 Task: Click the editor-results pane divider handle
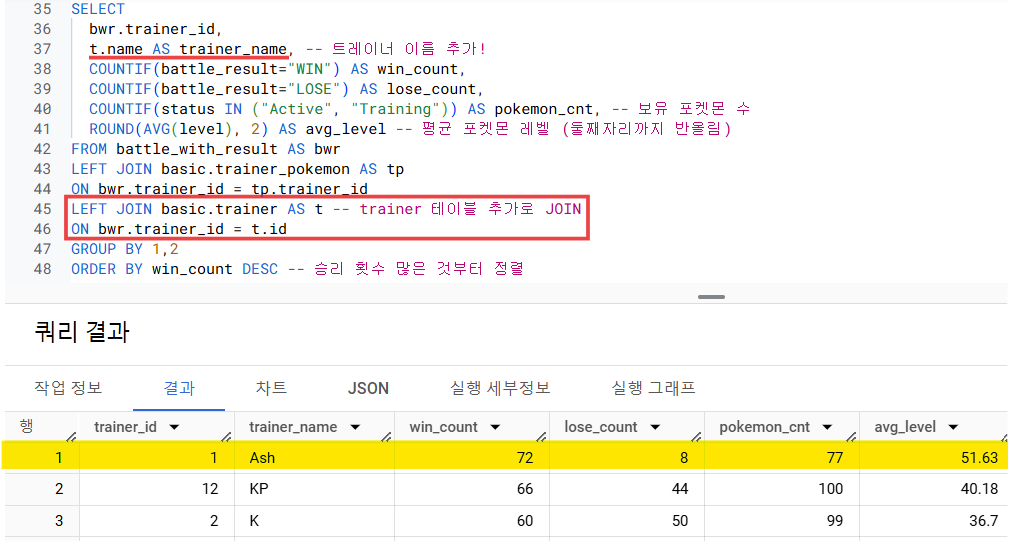tap(711, 297)
